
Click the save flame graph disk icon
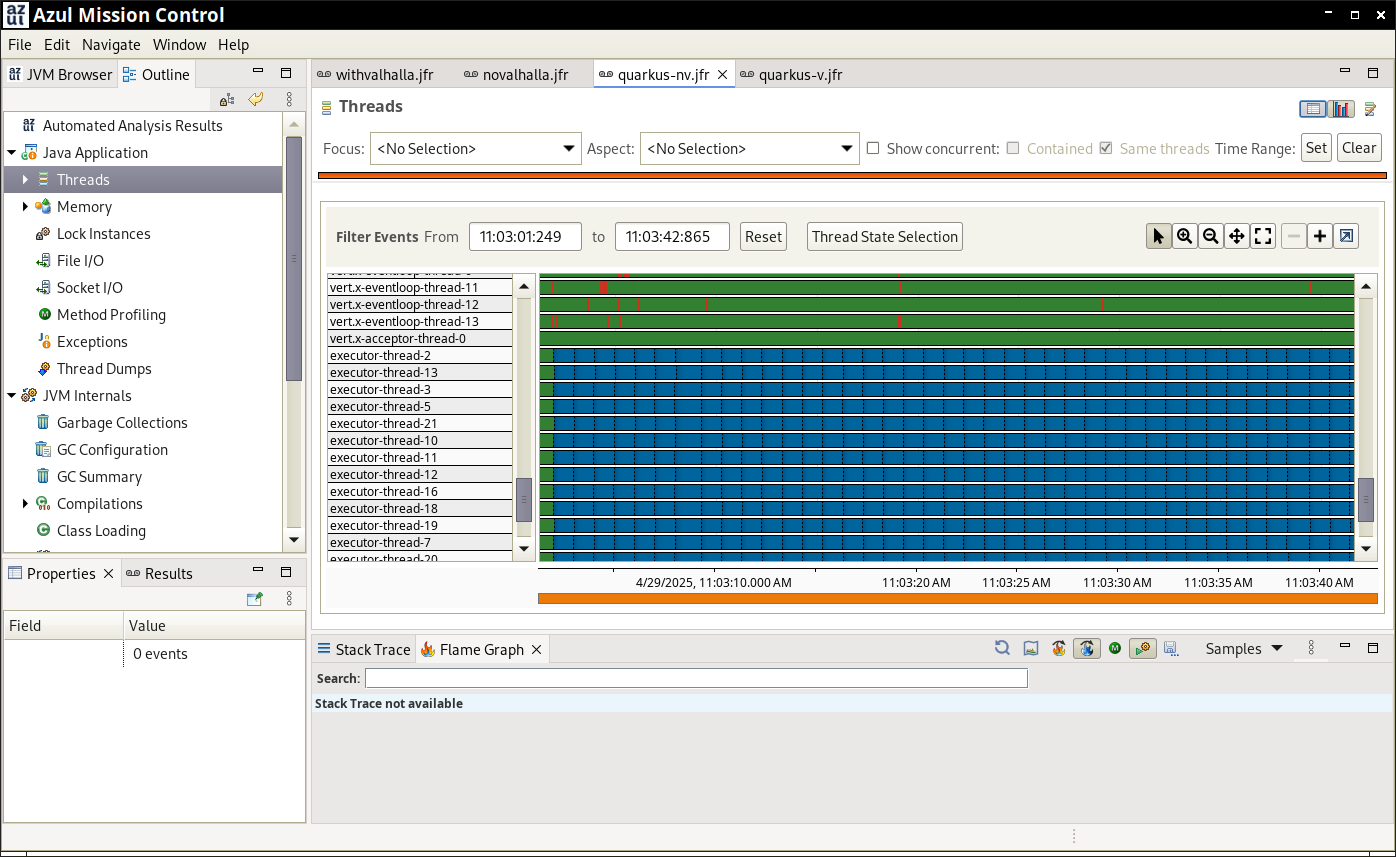coord(1171,649)
